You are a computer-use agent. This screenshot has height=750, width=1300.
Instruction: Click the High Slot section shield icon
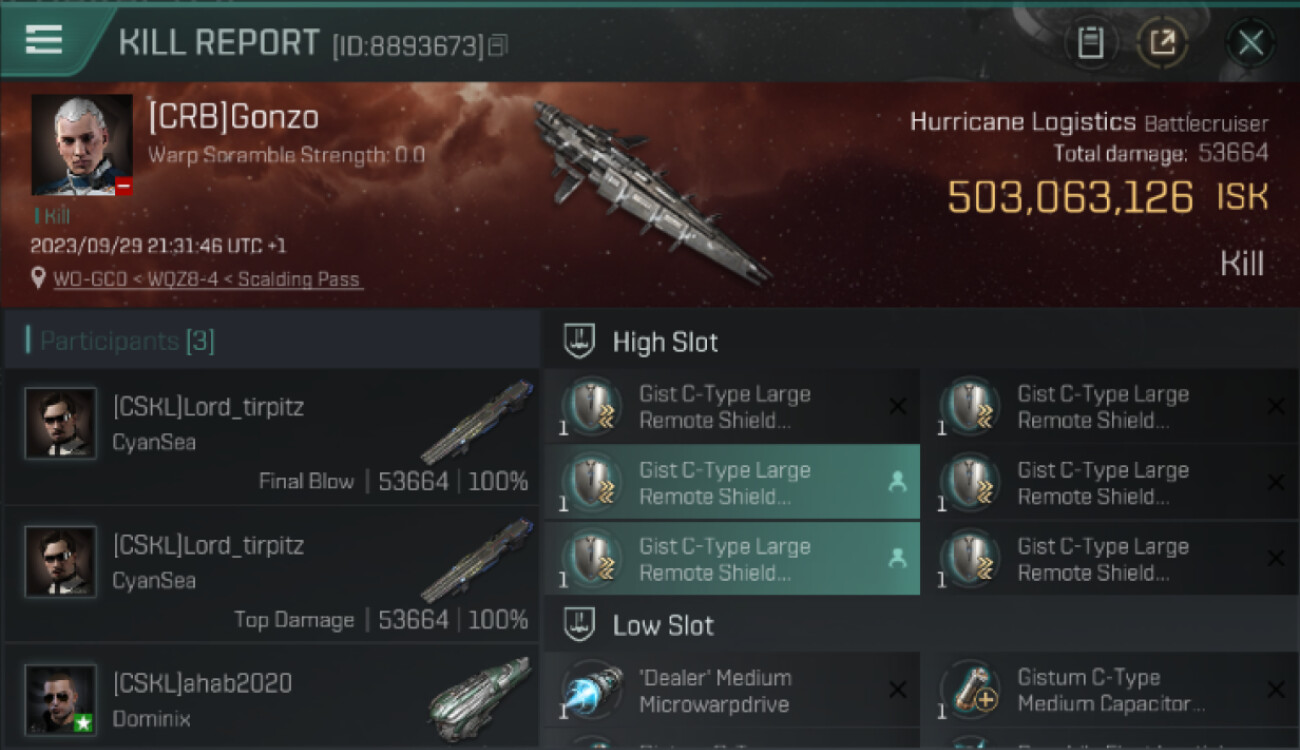[x=576, y=341]
